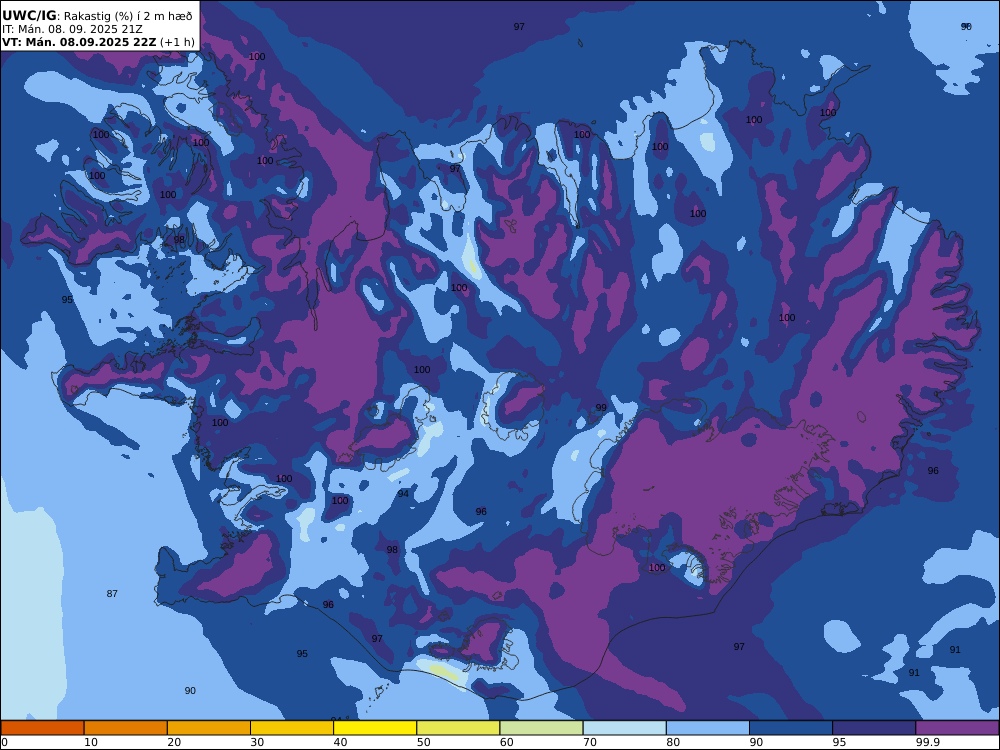1000x750 pixels.
Task: Click the '87' humidity value on the map
Action: [x=112, y=594]
